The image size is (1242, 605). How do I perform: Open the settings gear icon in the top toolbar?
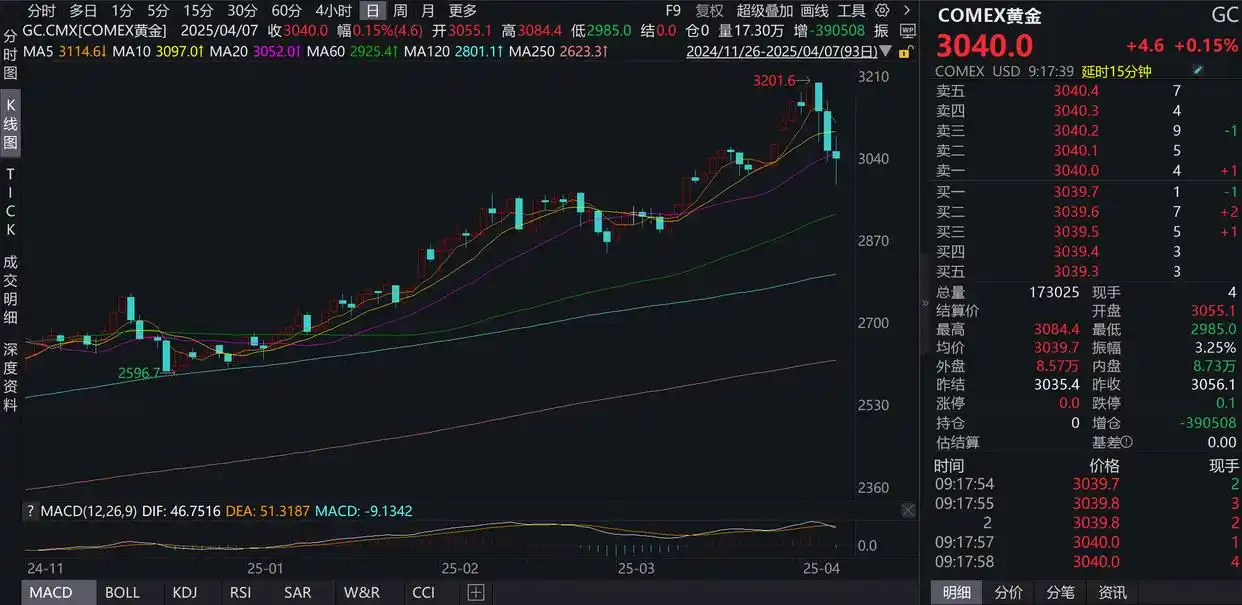point(882,10)
